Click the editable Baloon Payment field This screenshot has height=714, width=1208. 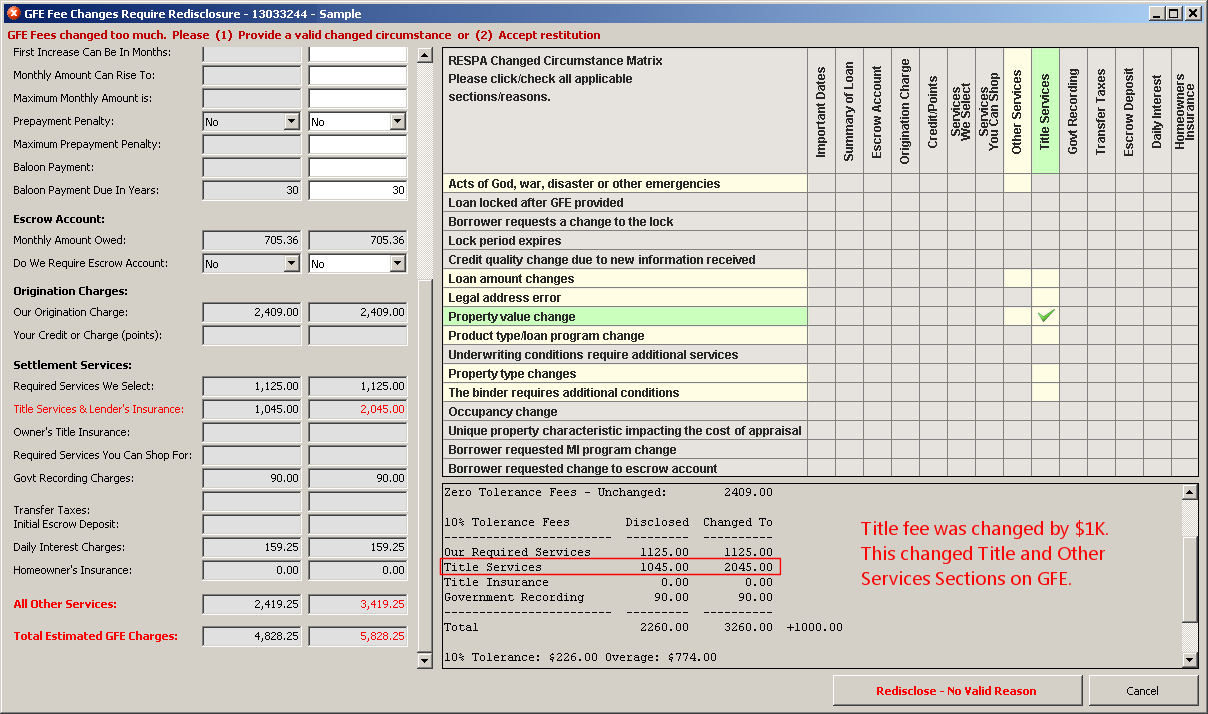[357, 168]
